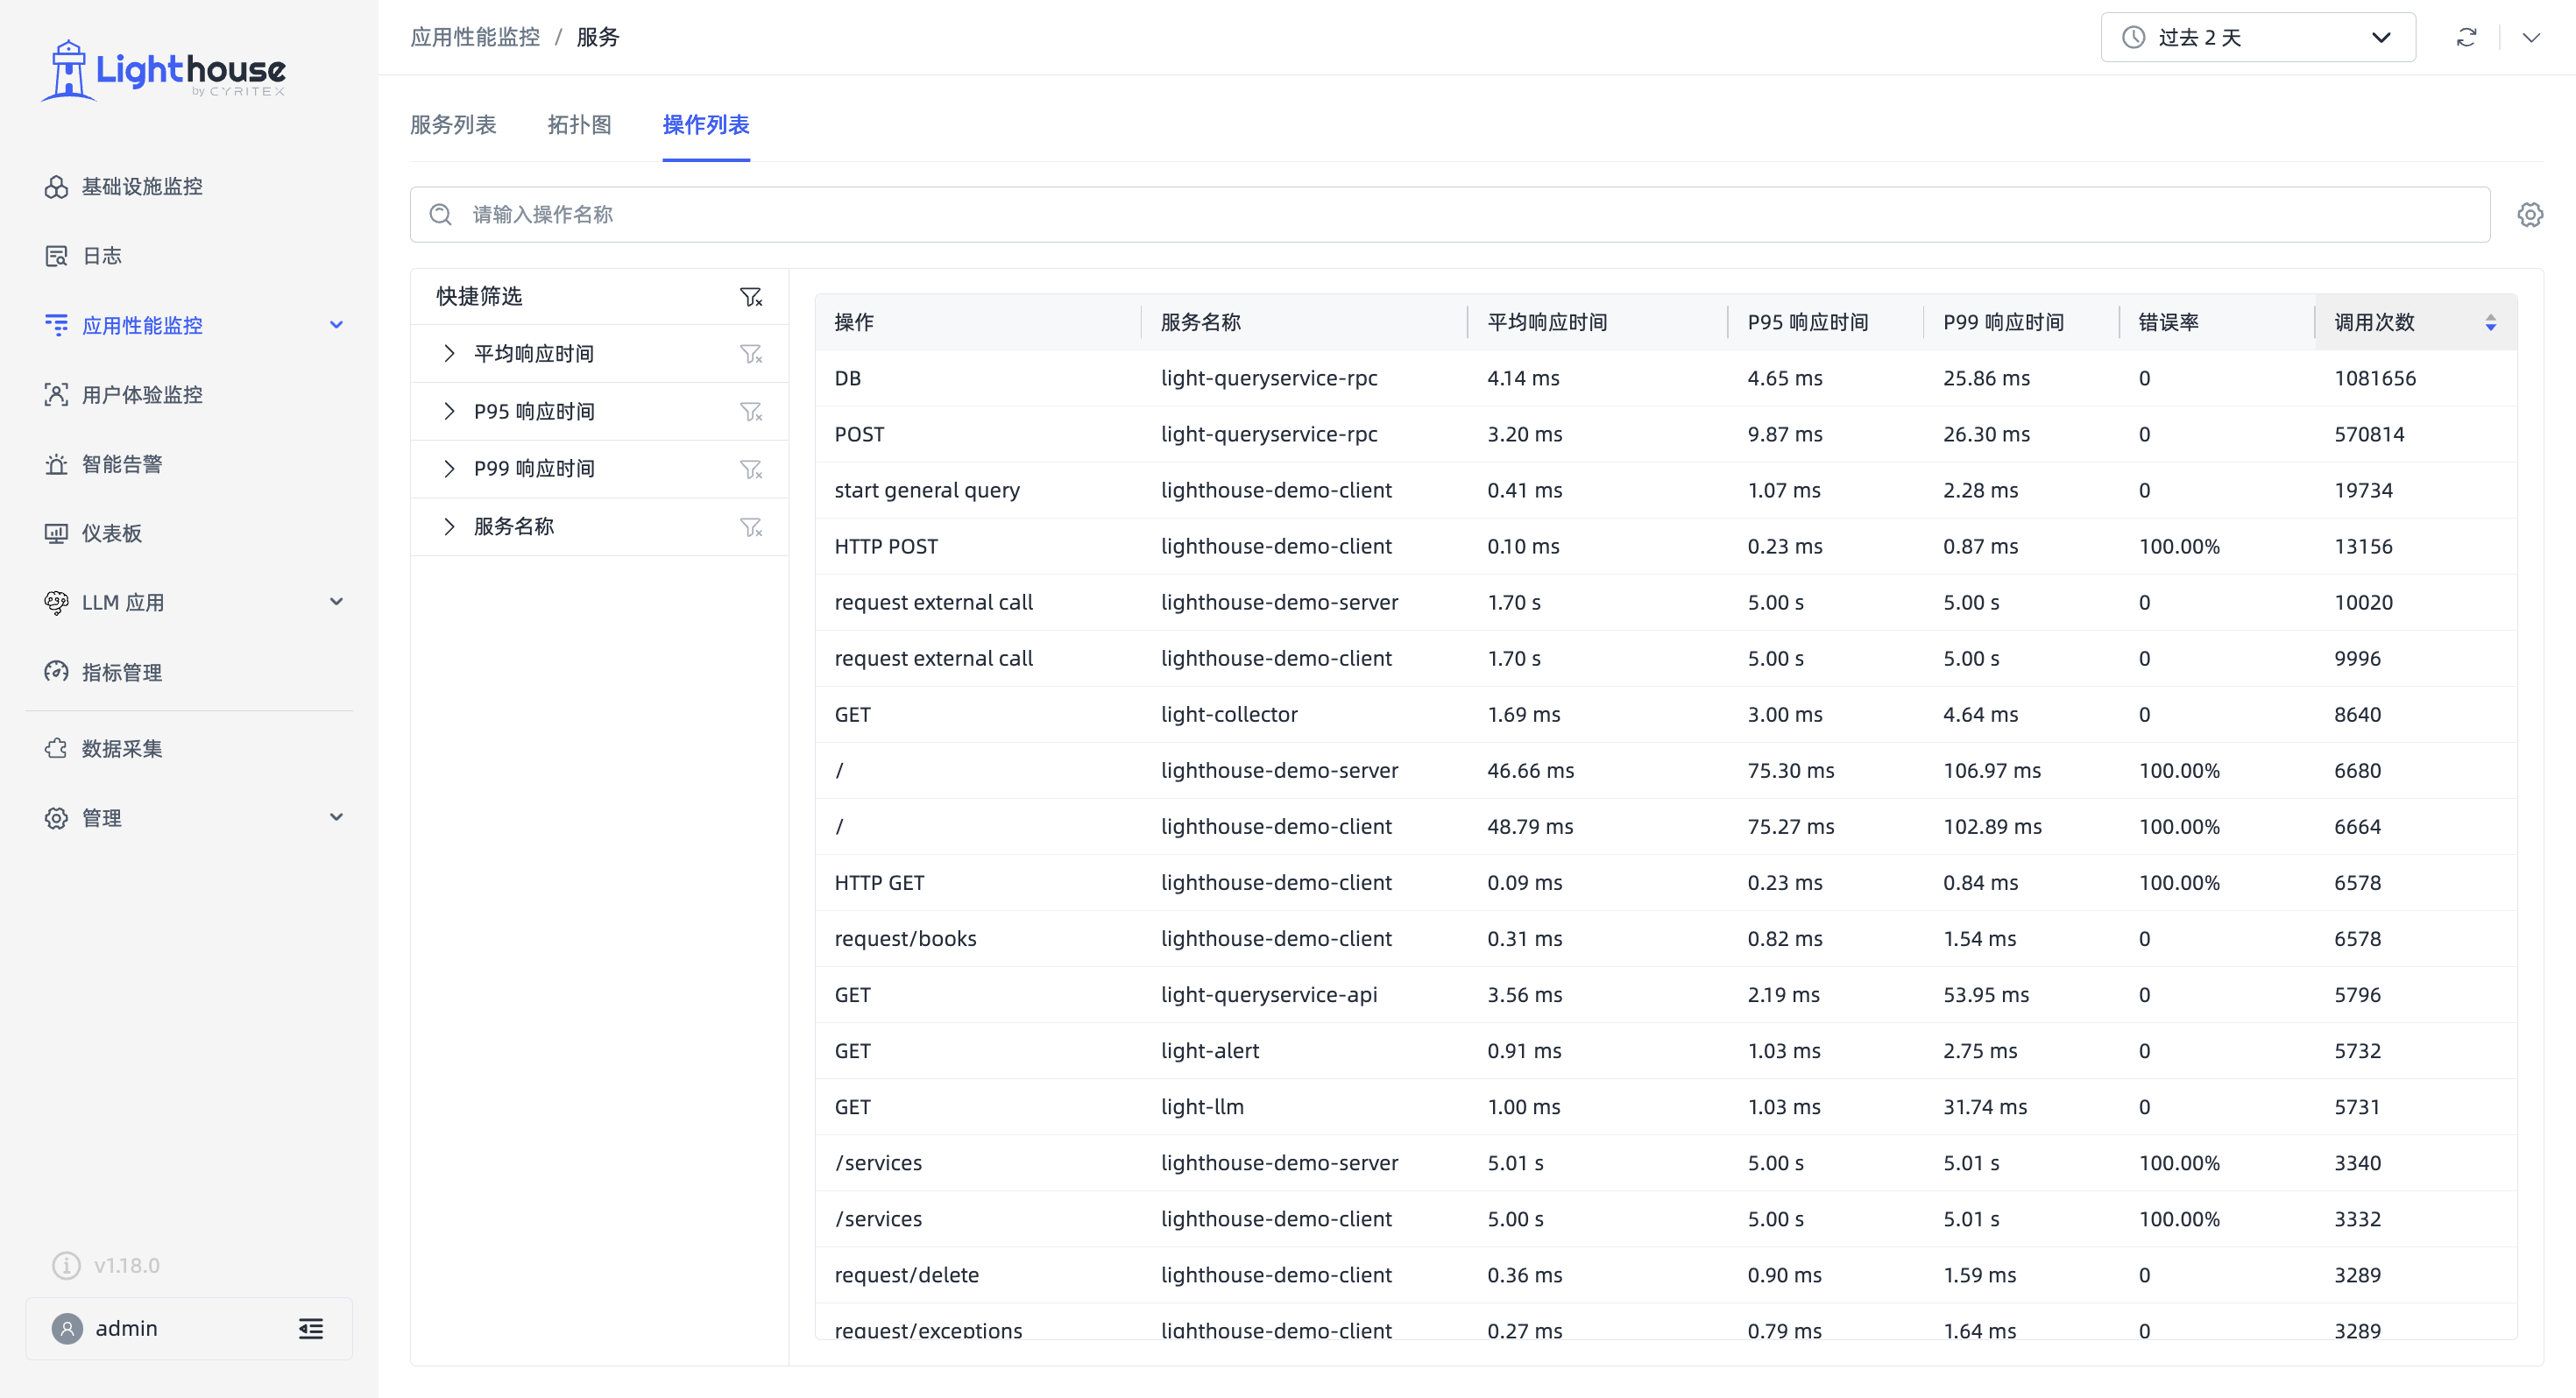Click the 应用性能监控 sidebar icon

tap(56, 325)
